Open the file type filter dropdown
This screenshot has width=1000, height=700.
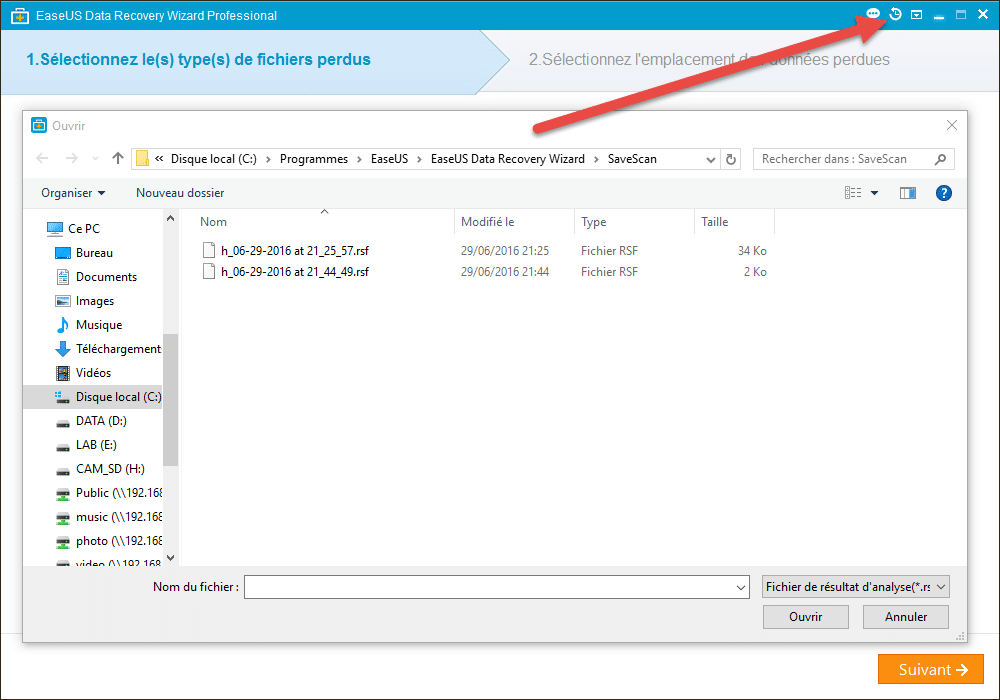point(856,587)
